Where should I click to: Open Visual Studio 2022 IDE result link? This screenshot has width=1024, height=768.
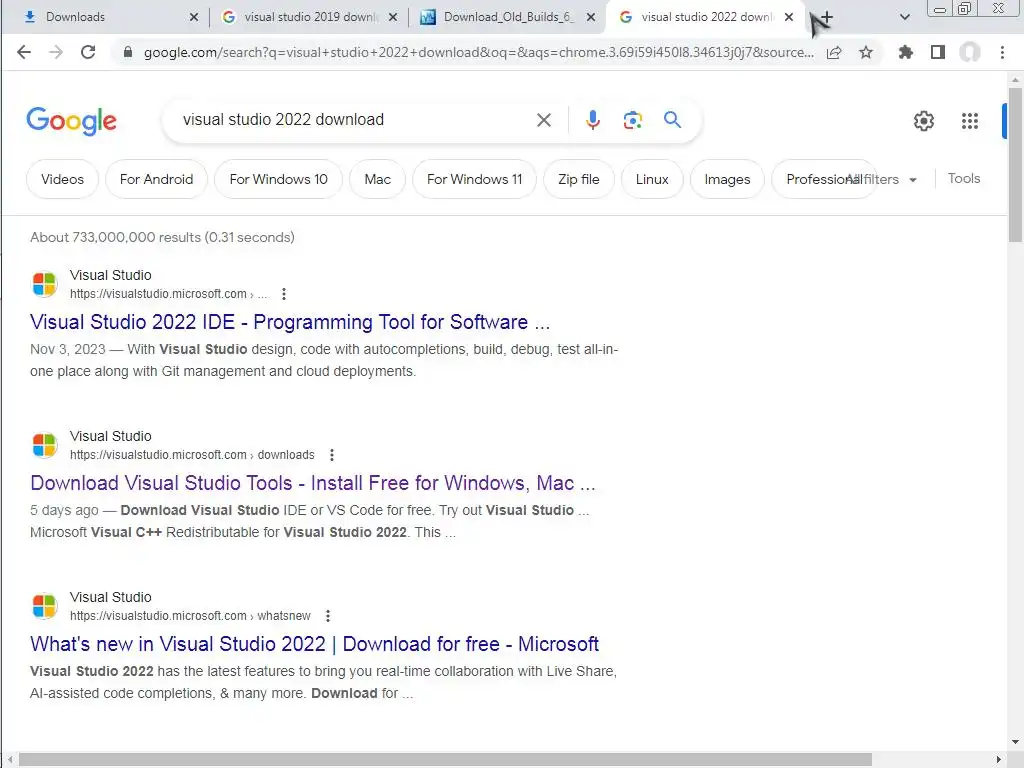290,322
